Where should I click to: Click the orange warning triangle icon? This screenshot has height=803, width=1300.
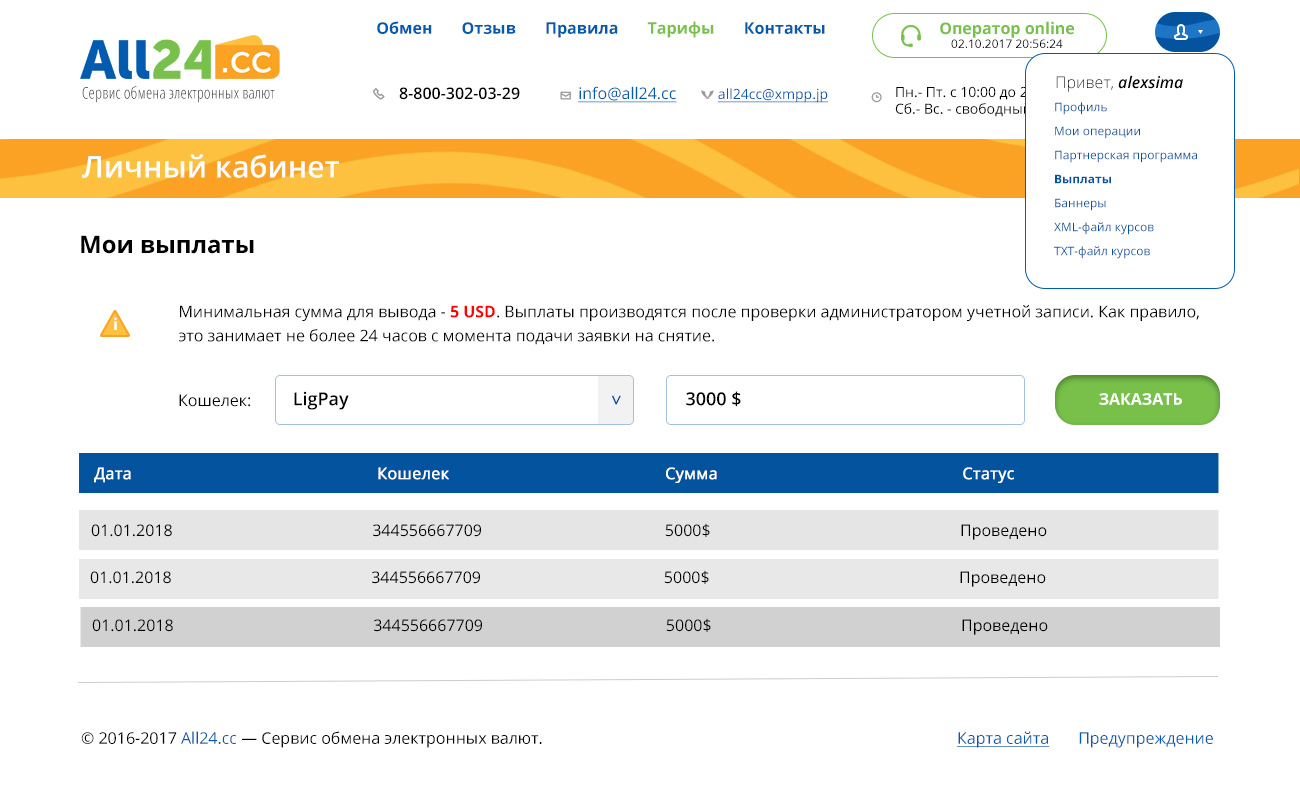pyautogui.click(x=115, y=324)
